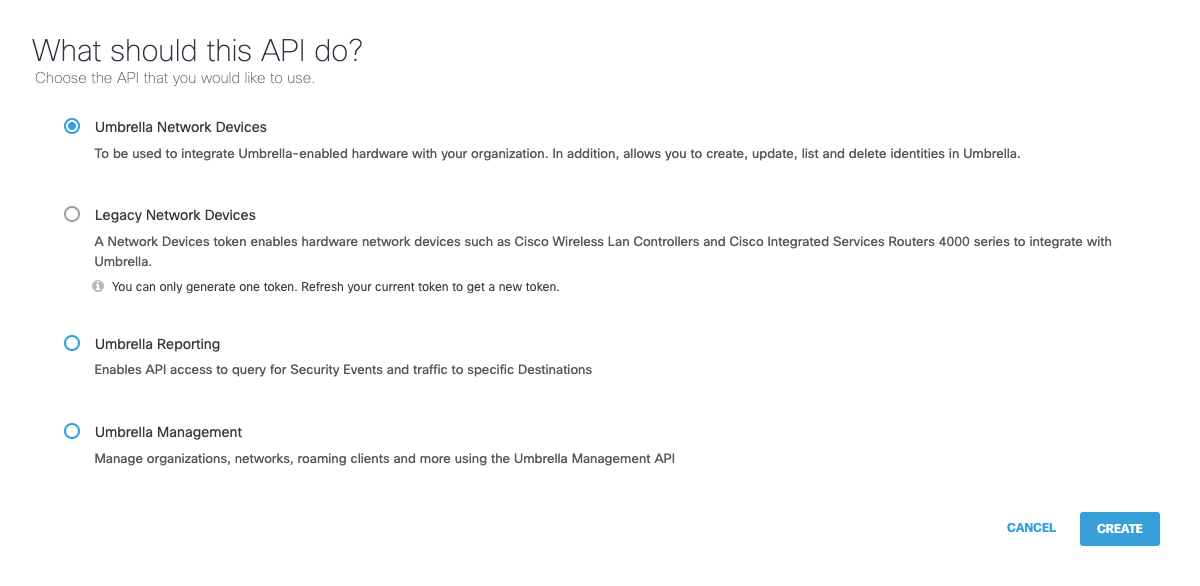Click the 'Umbrella Network Devices' label

(181, 127)
